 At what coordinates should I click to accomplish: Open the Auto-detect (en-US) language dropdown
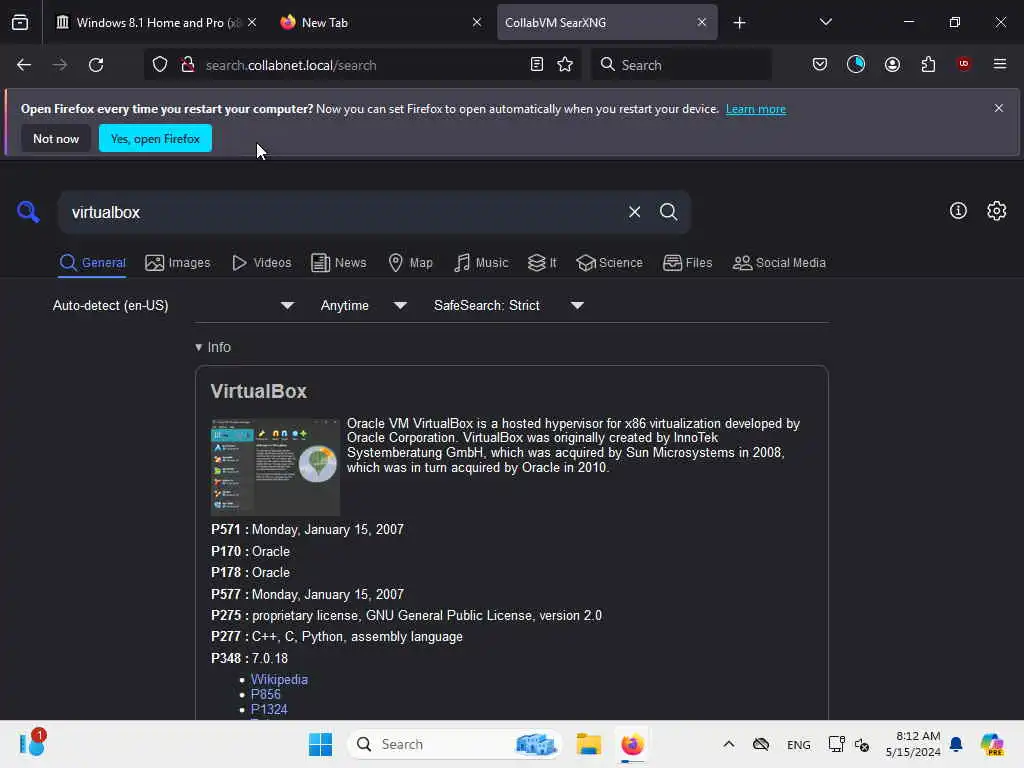(x=173, y=305)
